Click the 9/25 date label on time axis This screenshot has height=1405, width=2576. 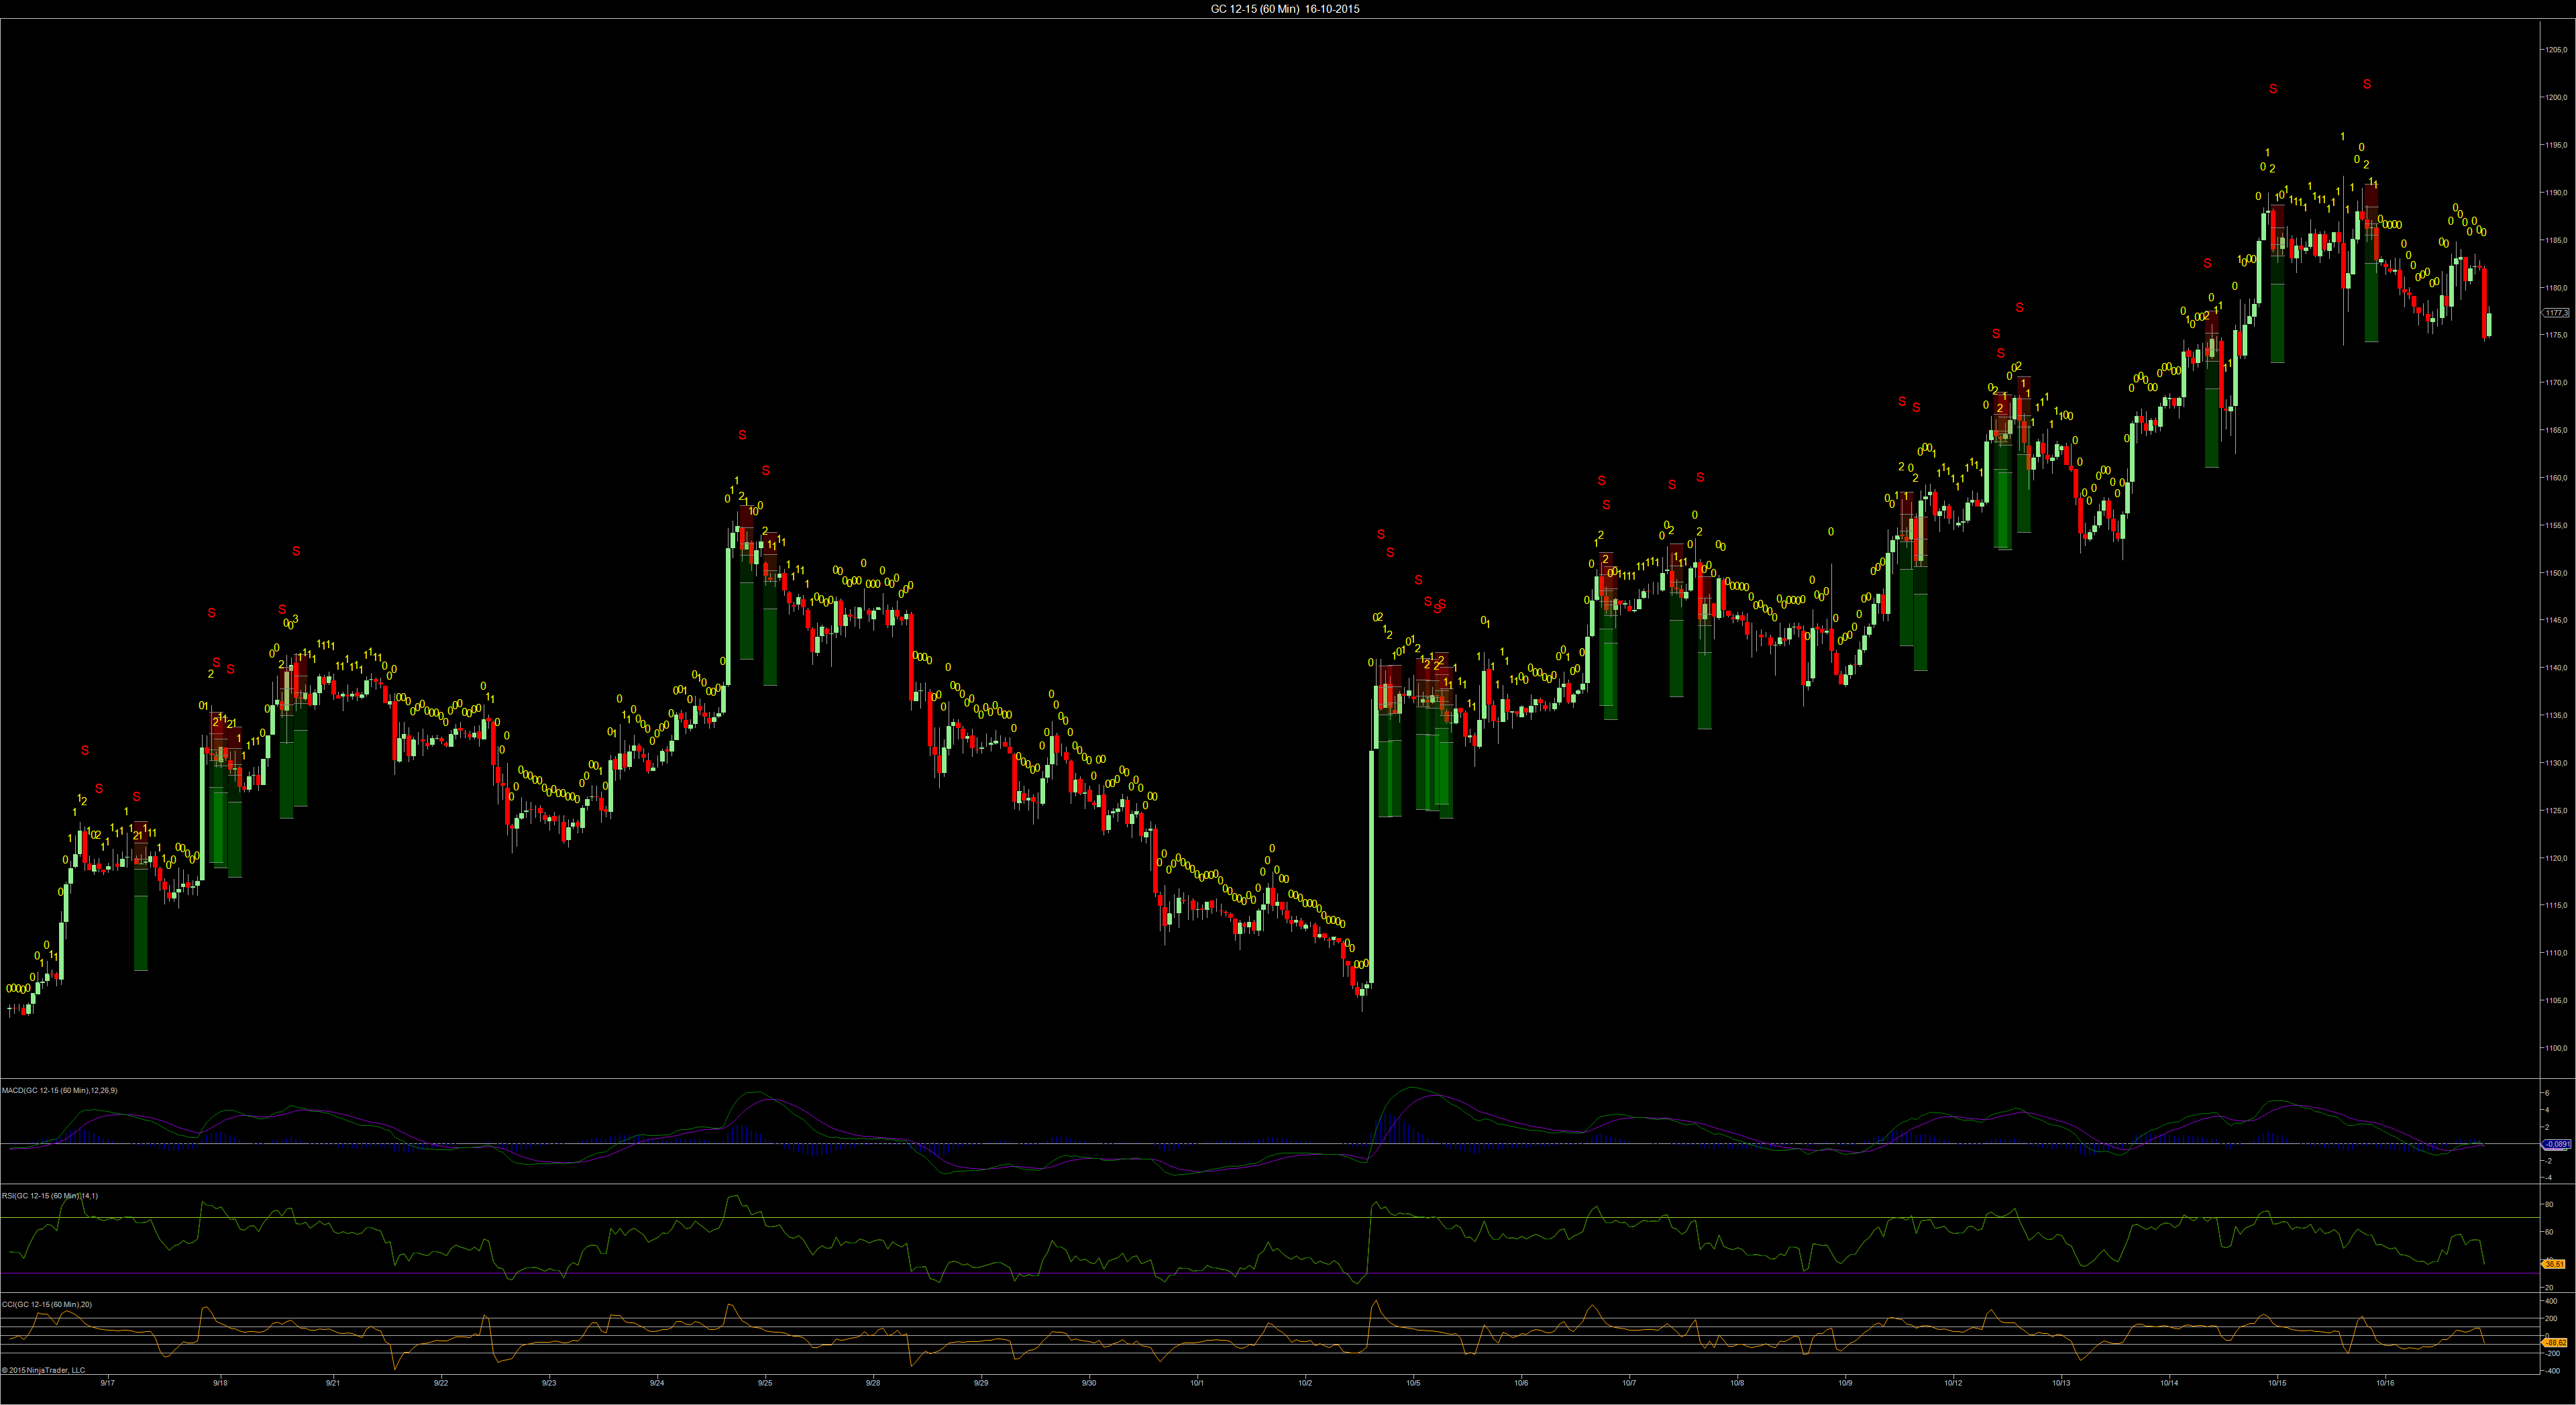[x=765, y=1384]
